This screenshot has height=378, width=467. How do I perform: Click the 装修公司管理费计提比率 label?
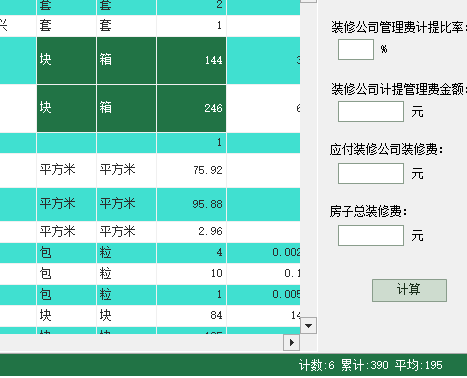[398, 28]
